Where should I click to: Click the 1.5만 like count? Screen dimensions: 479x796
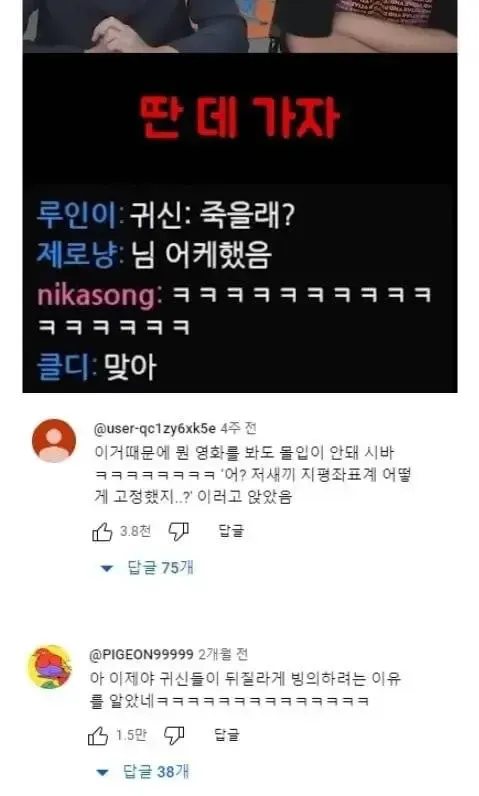(131, 735)
